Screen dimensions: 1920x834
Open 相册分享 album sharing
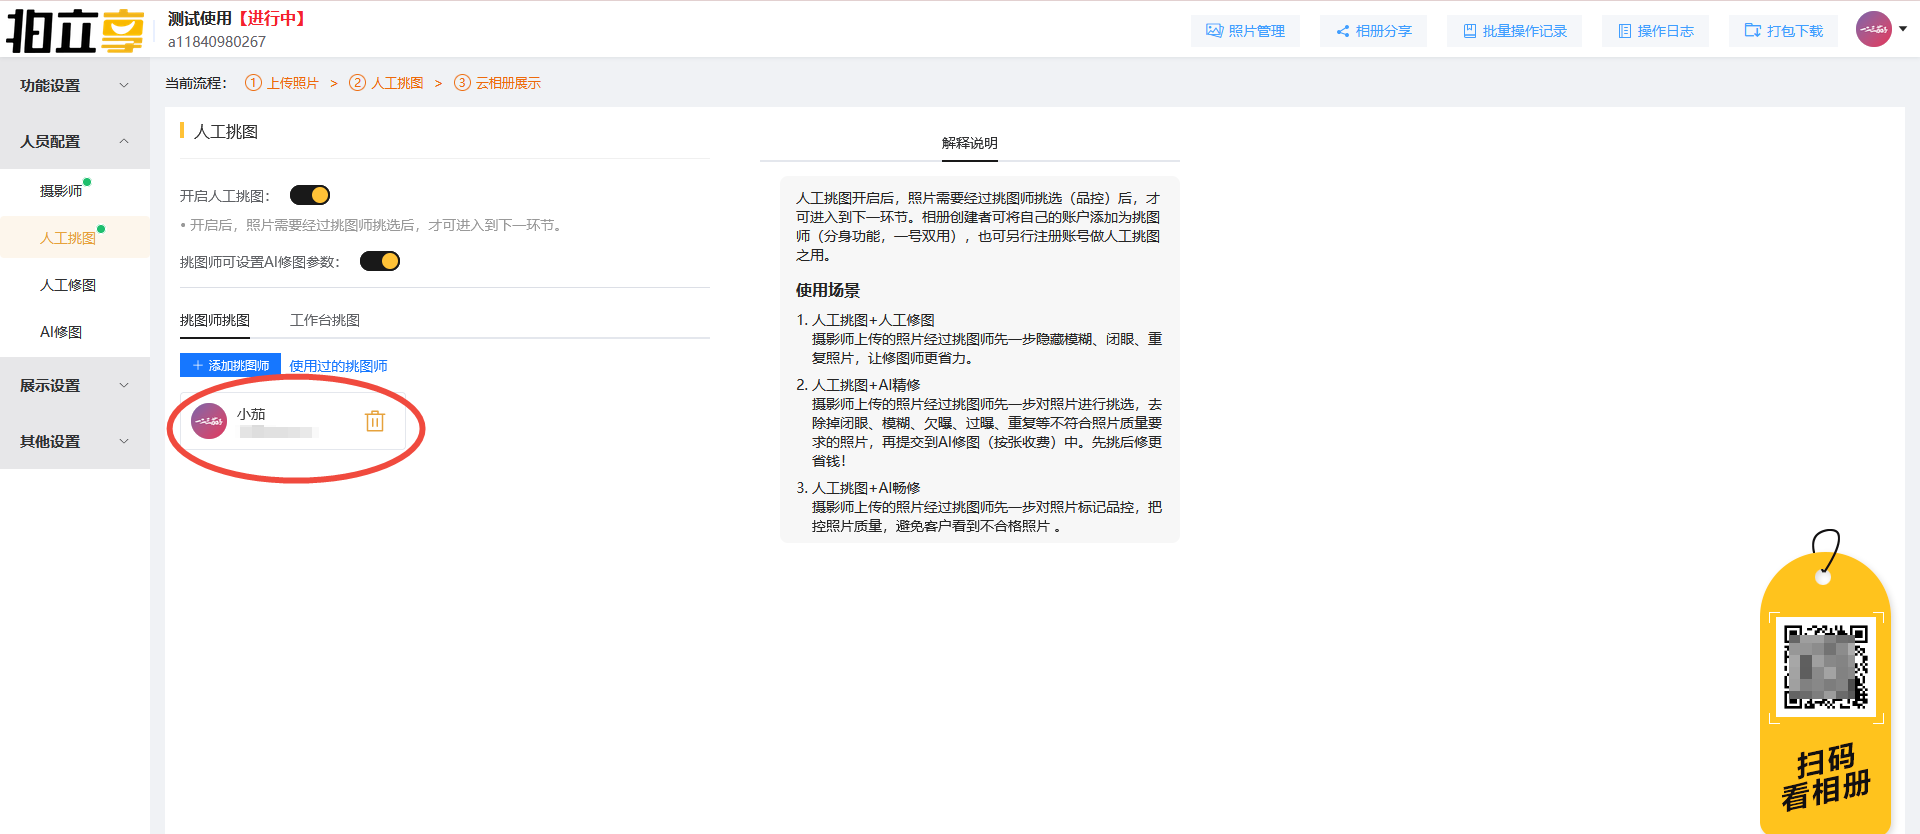click(x=1373, y=31)
